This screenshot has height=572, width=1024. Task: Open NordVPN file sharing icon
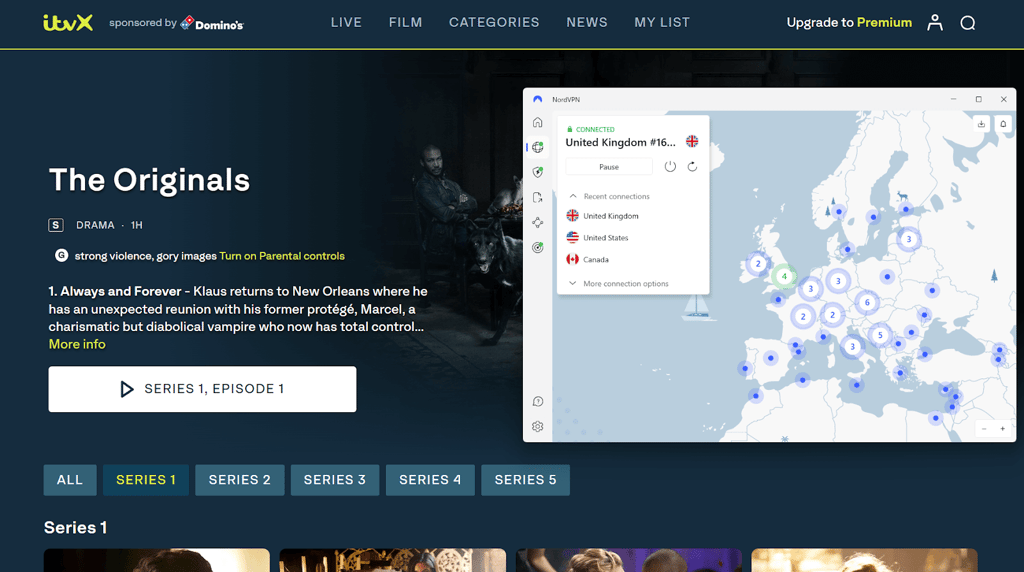[x=537, y=197]
